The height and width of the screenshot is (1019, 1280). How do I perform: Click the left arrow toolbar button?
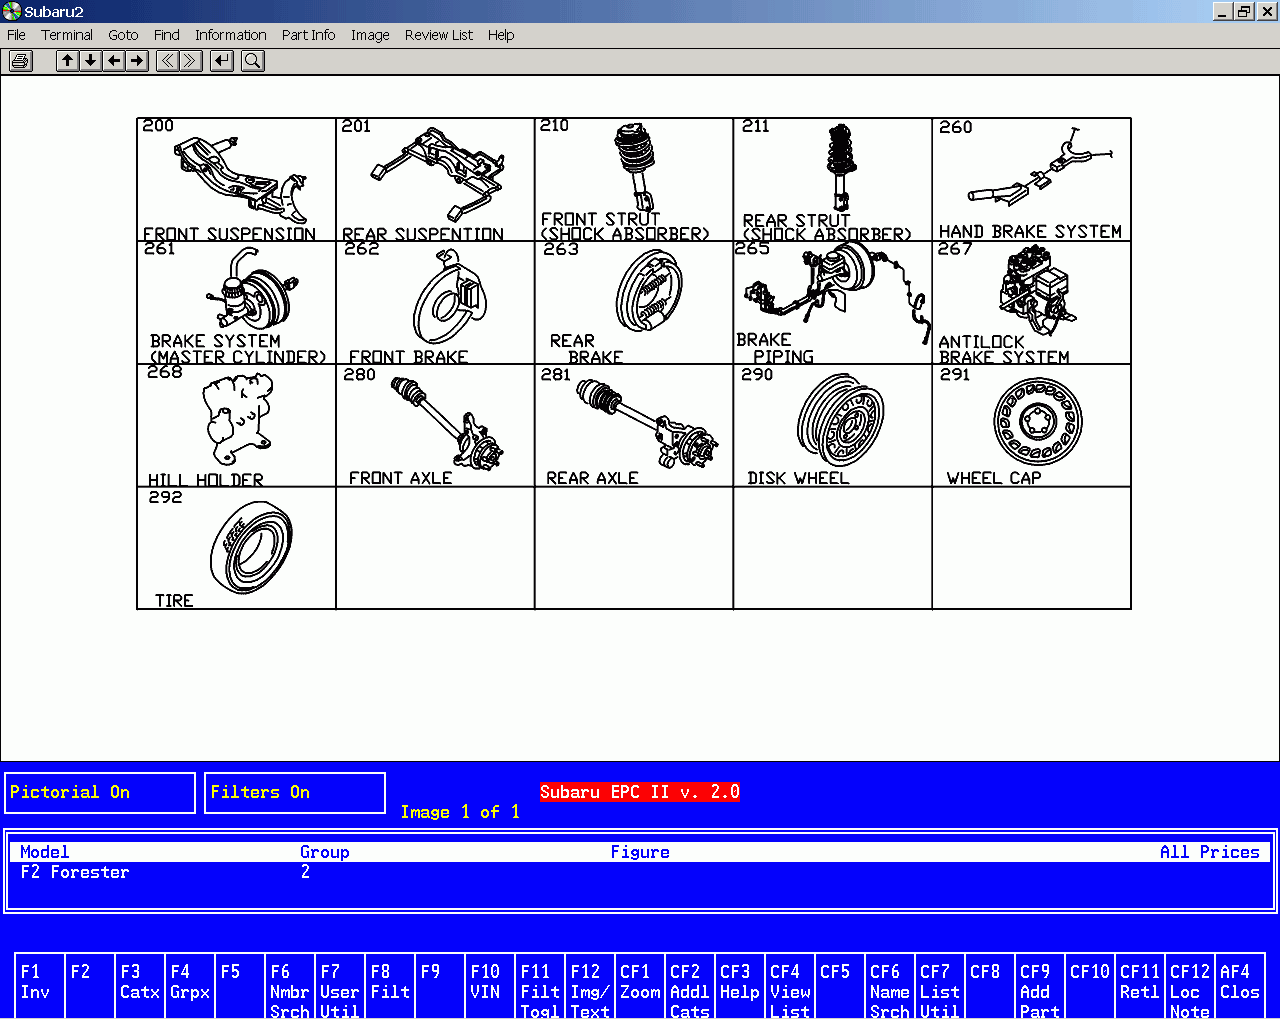[x=115, y=61]
